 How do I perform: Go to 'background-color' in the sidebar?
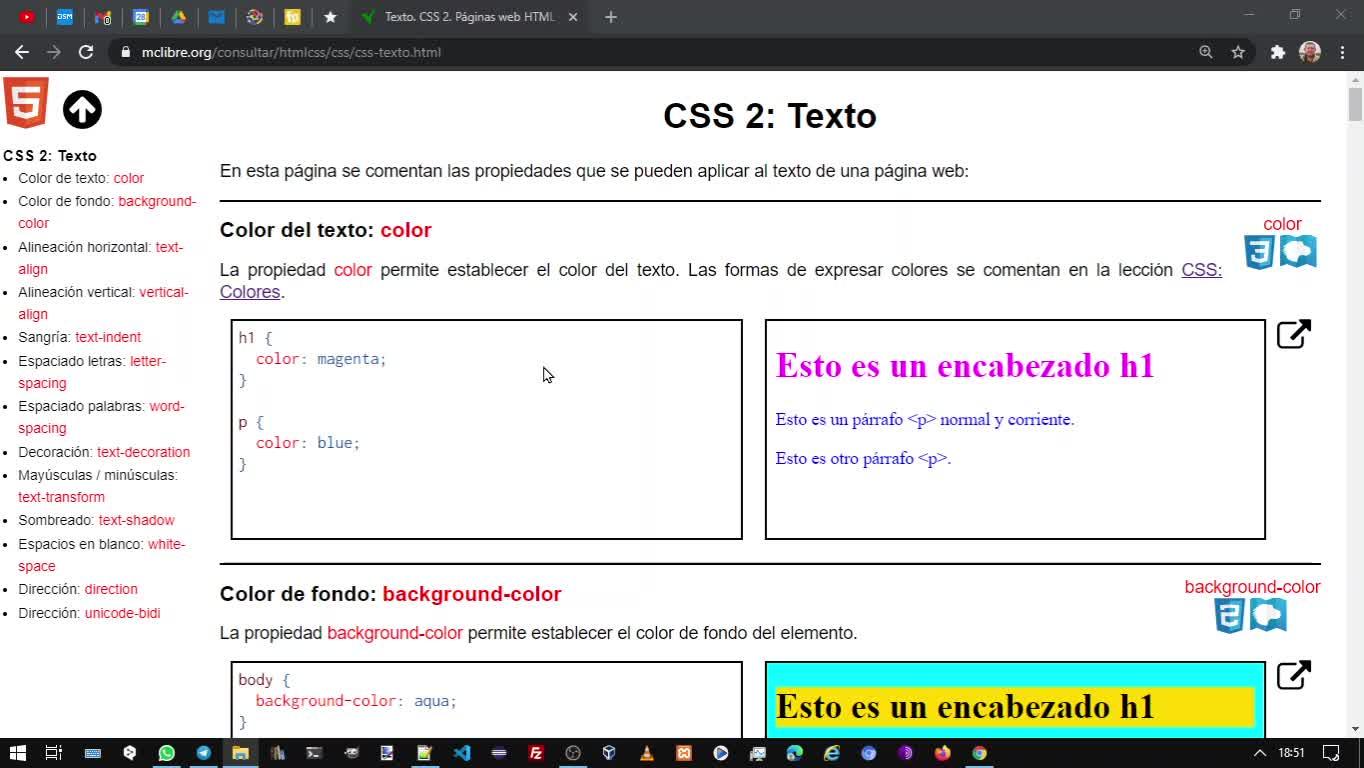[x=107, y=212]
